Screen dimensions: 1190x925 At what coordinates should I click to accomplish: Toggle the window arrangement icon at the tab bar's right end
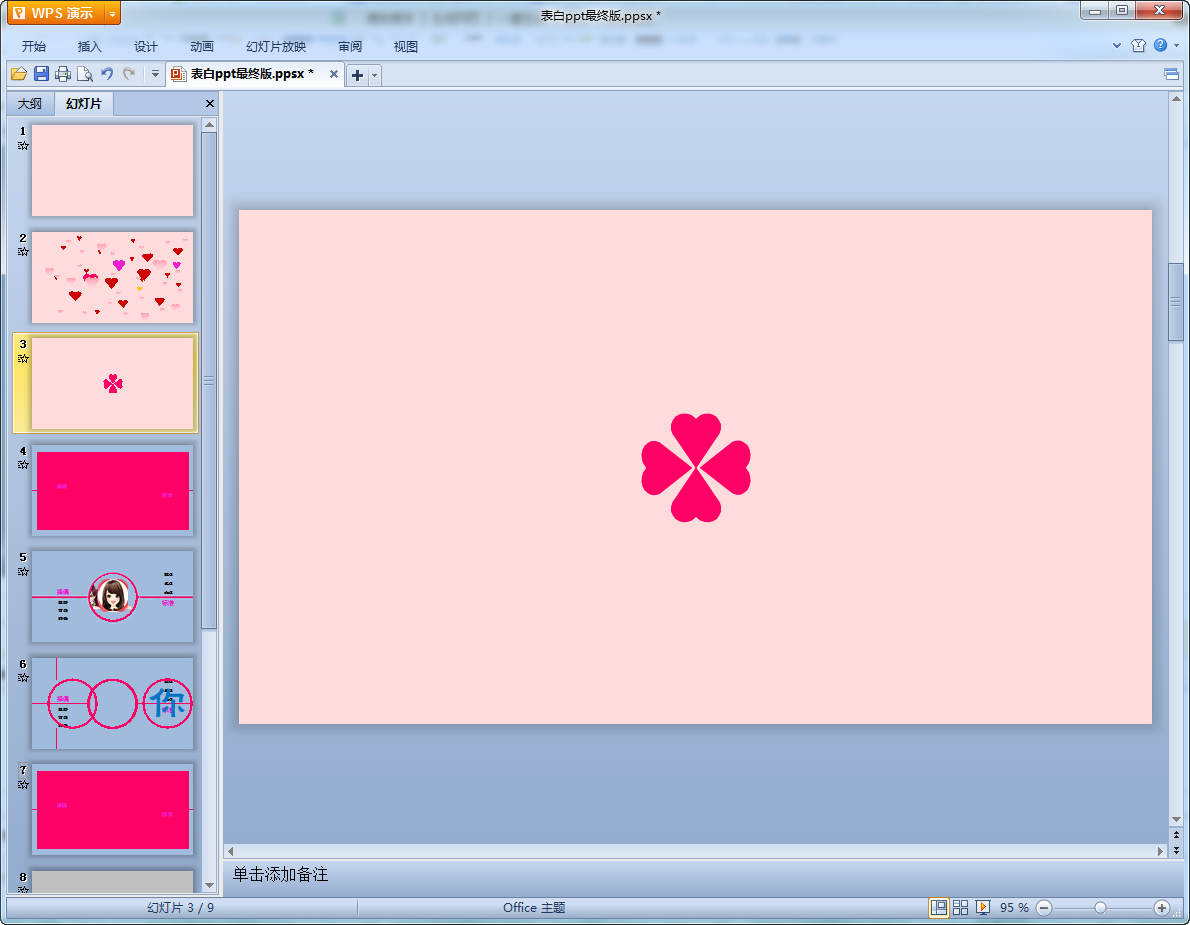pyautogui.click(x=1171, y=74)
